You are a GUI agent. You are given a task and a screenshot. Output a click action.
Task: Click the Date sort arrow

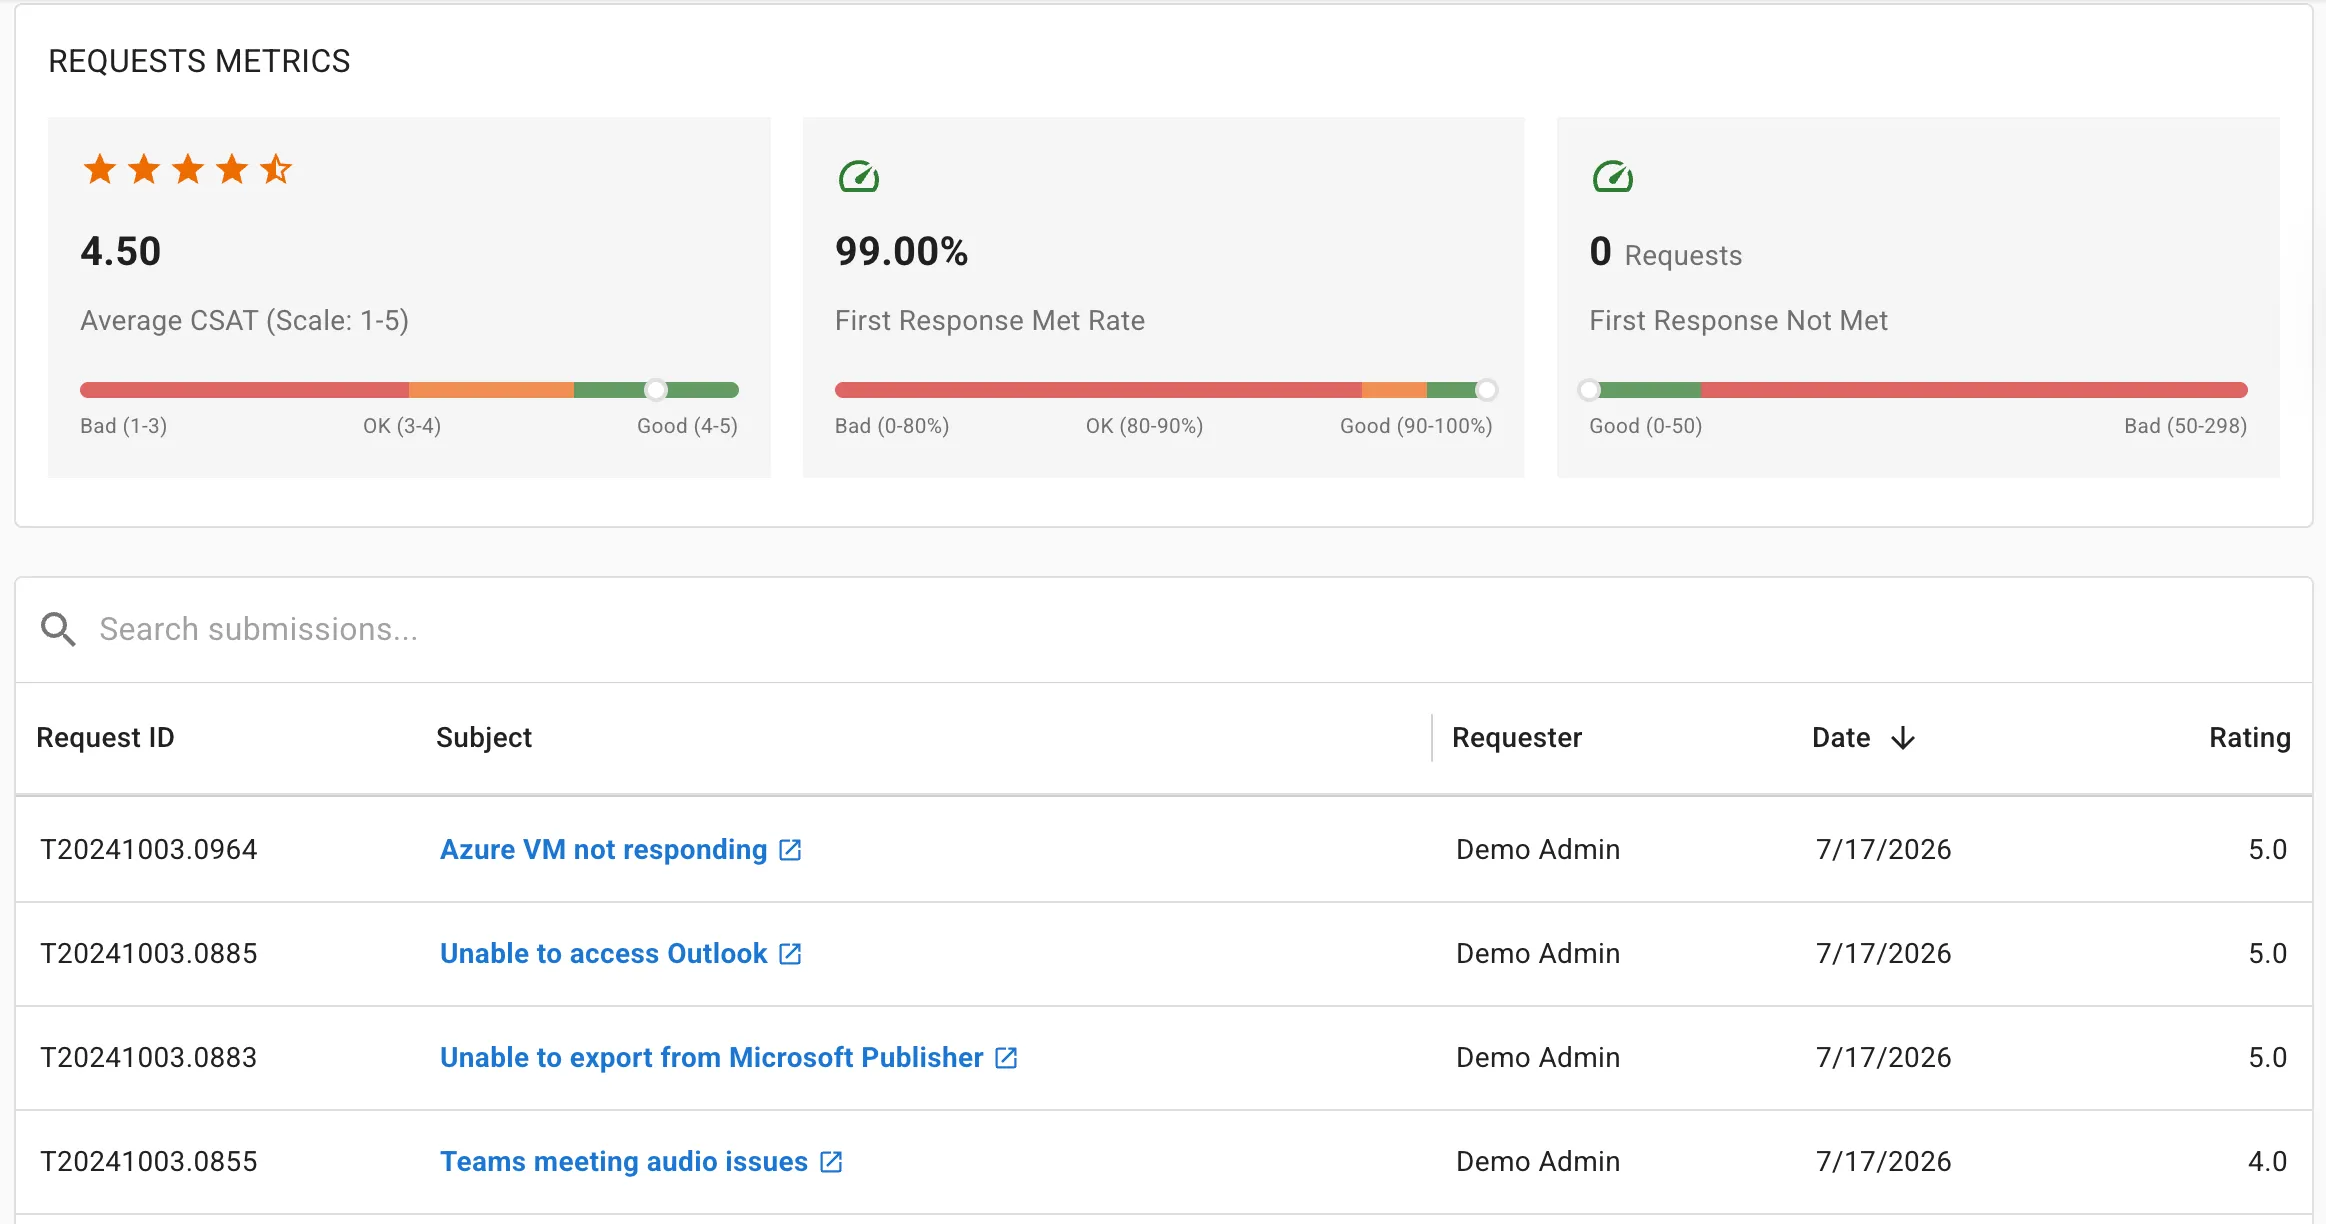coord(1903,738)
